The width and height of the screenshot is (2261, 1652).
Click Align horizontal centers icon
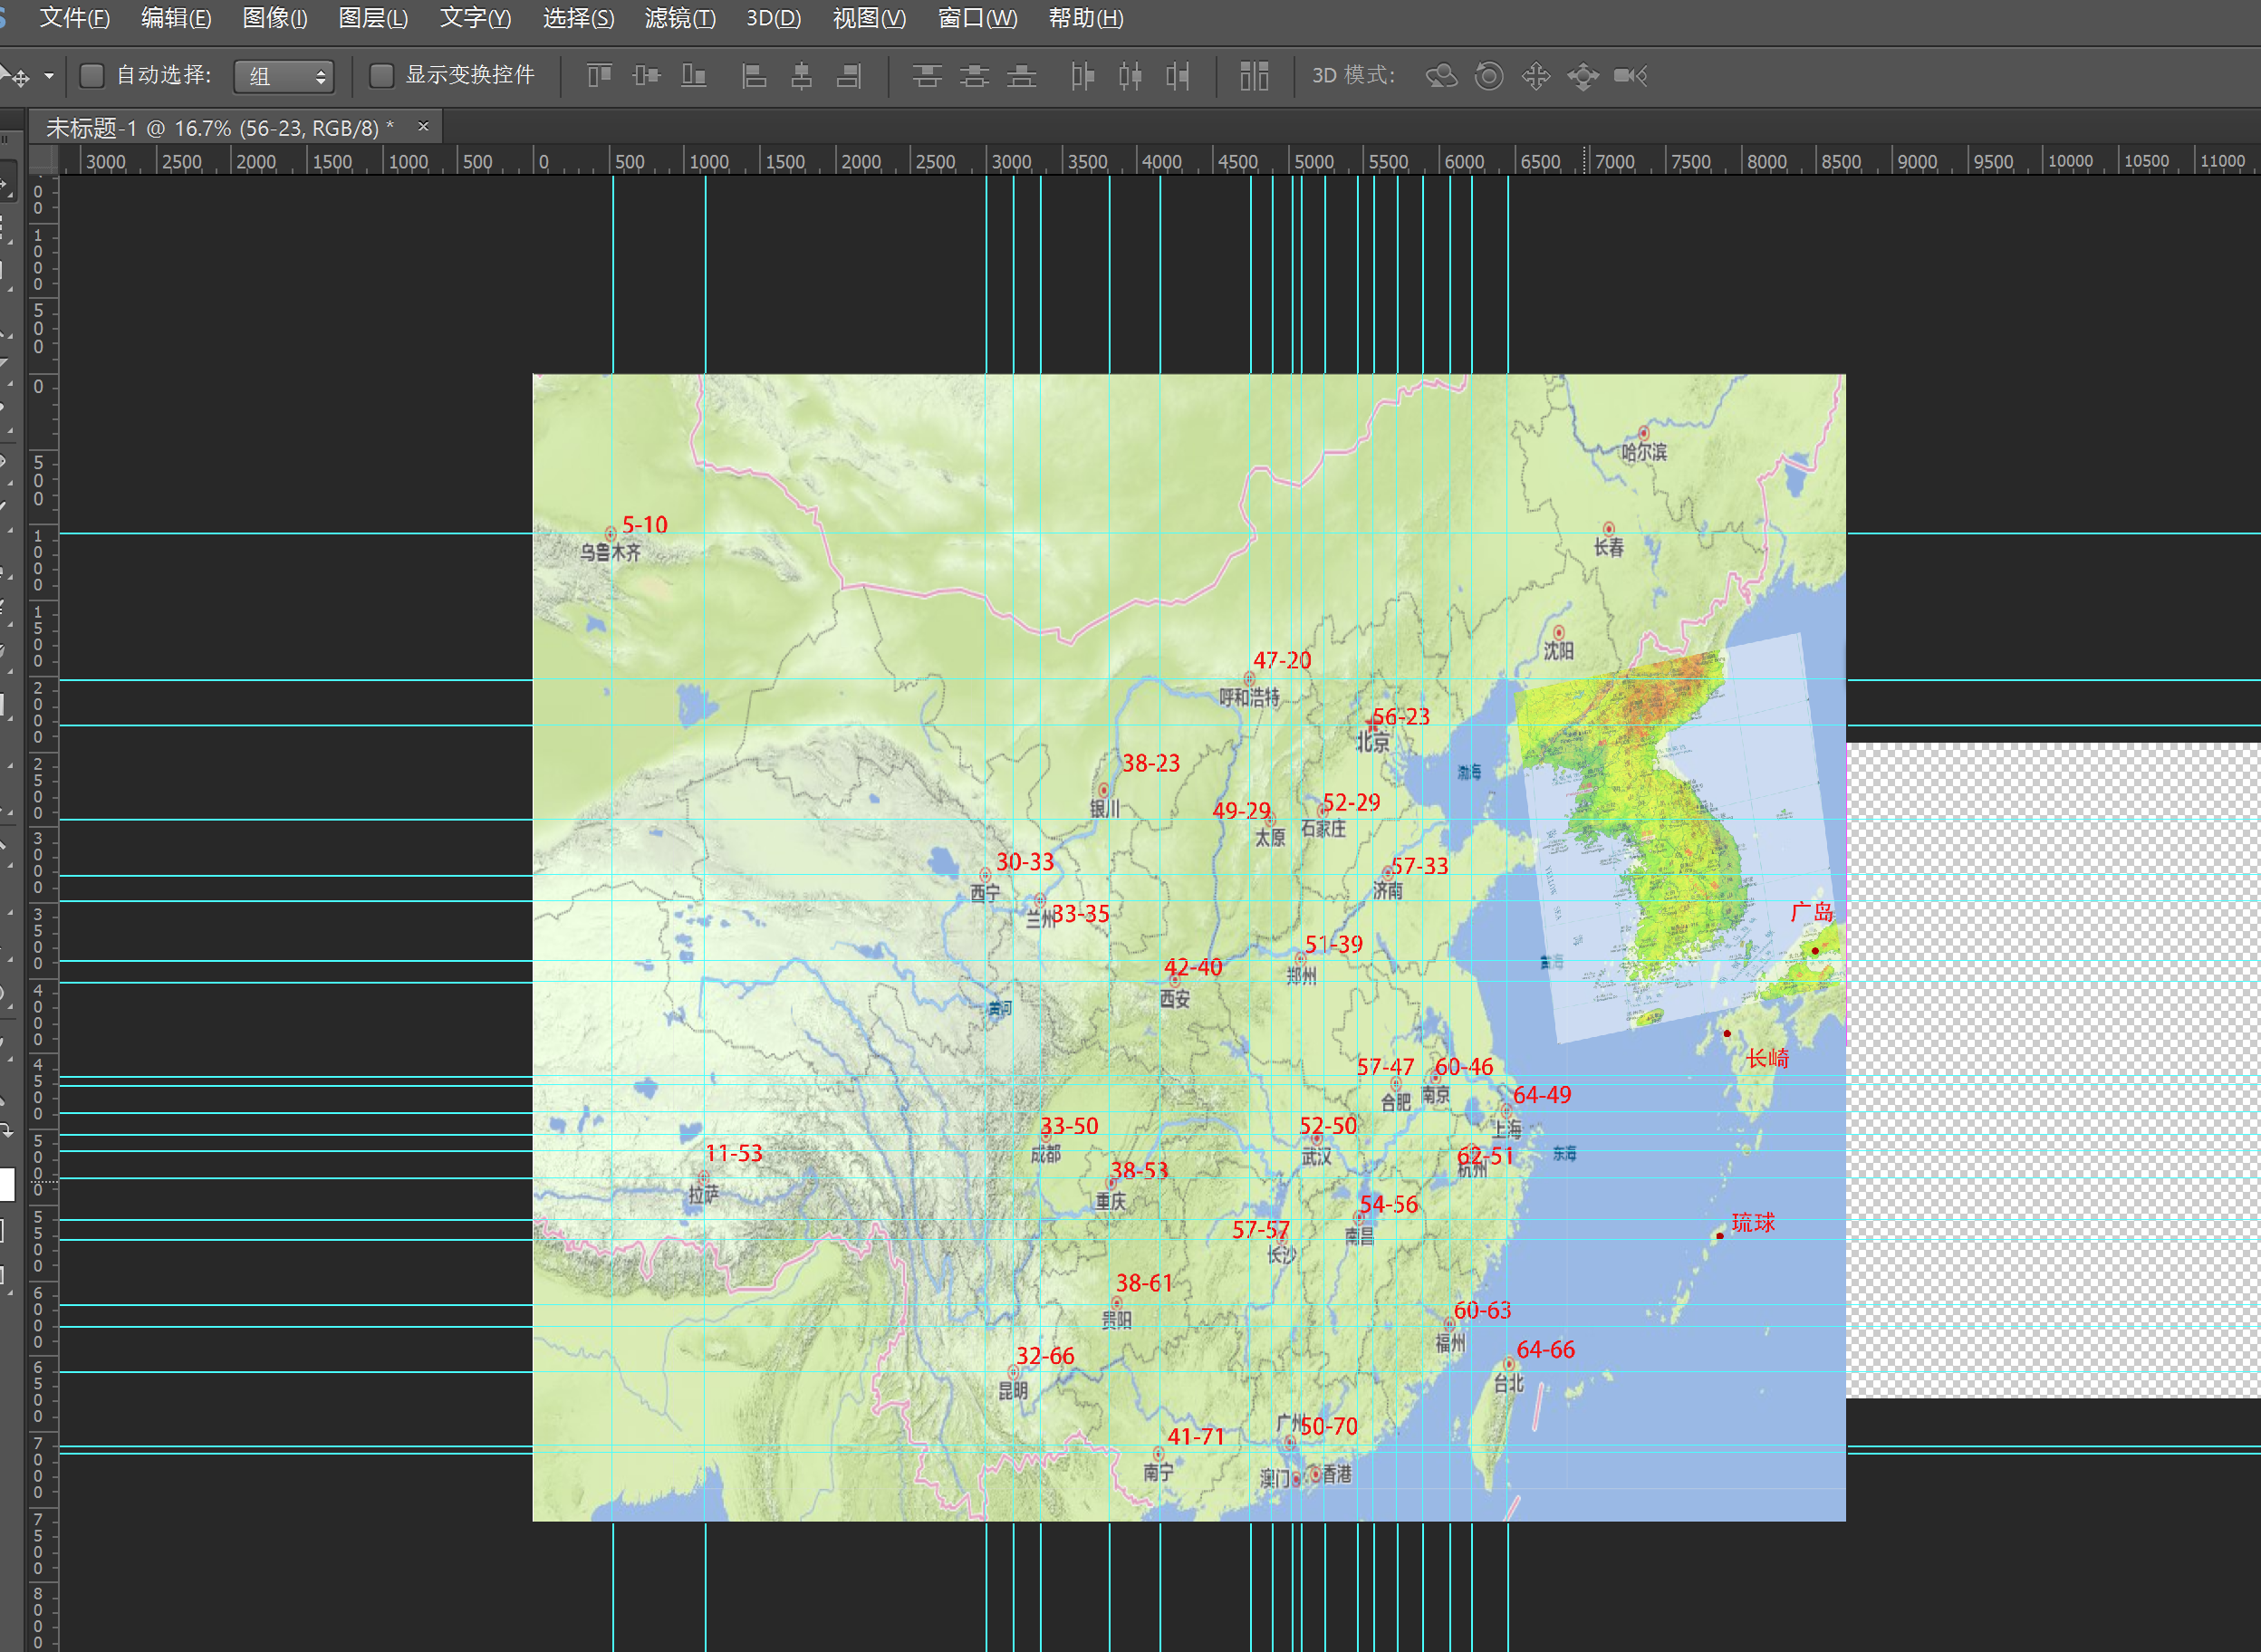[801, 76]
